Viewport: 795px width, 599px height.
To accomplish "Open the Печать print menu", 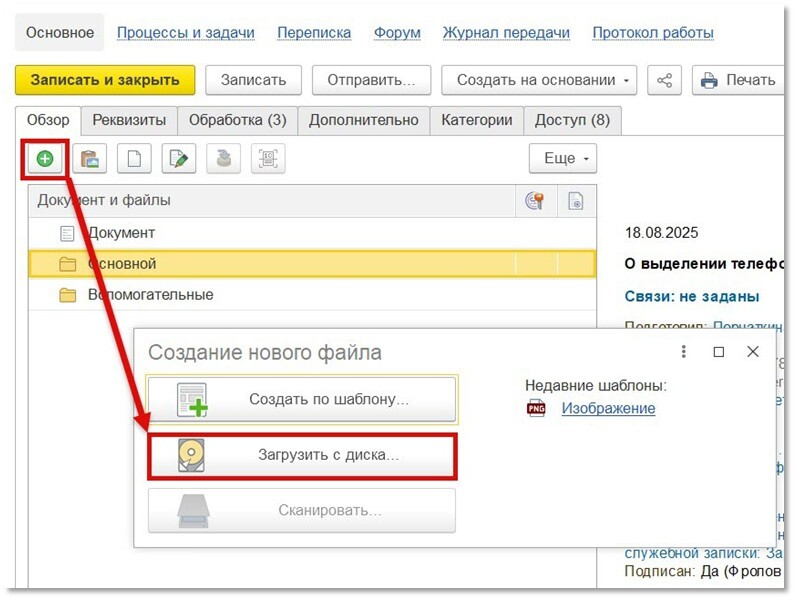I will (x=739, y=80).
